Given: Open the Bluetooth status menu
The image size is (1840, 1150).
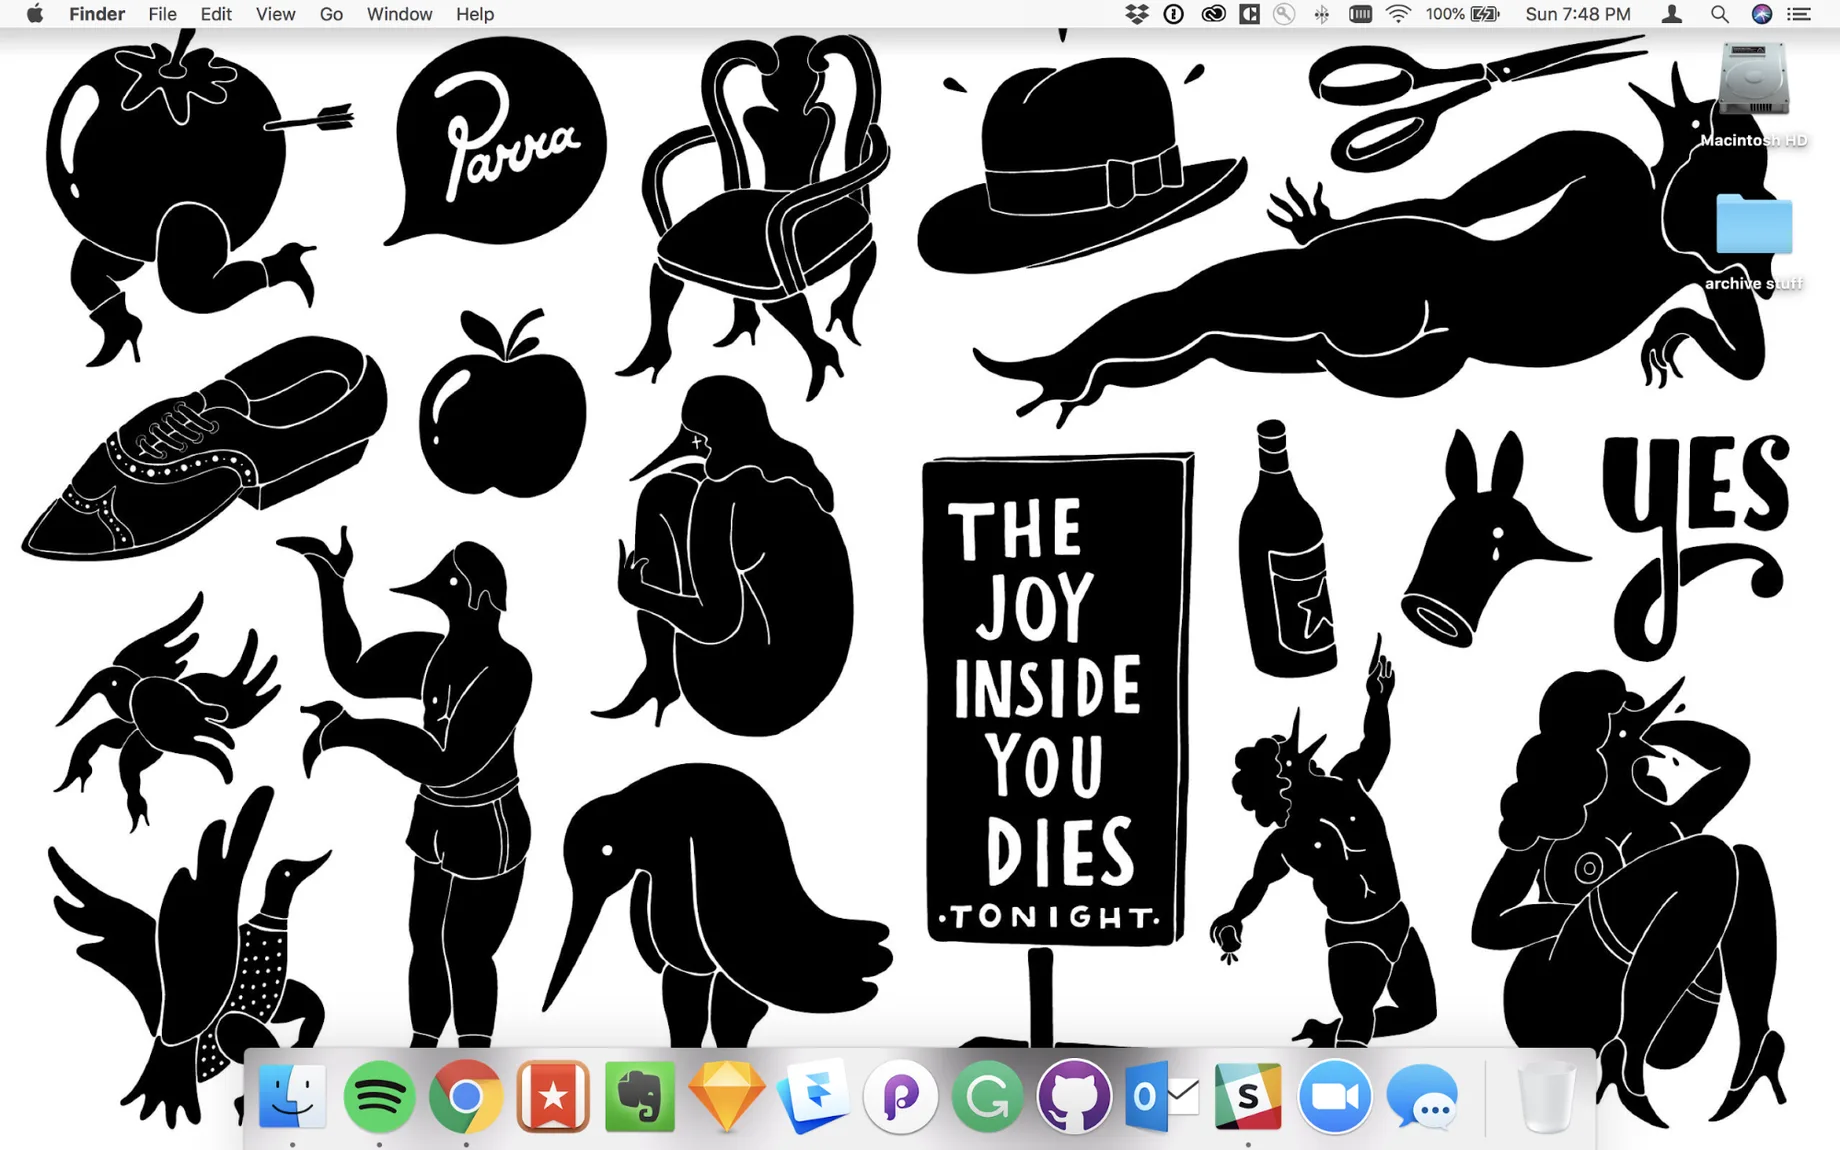Looking at the screenshot, I should click(x=1322, y=14).
